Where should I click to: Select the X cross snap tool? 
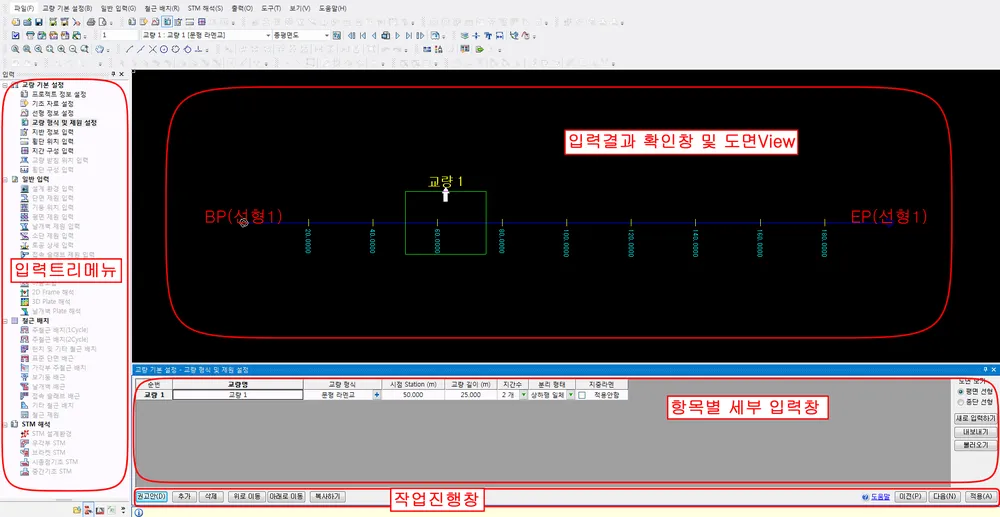tap(152, 49)
